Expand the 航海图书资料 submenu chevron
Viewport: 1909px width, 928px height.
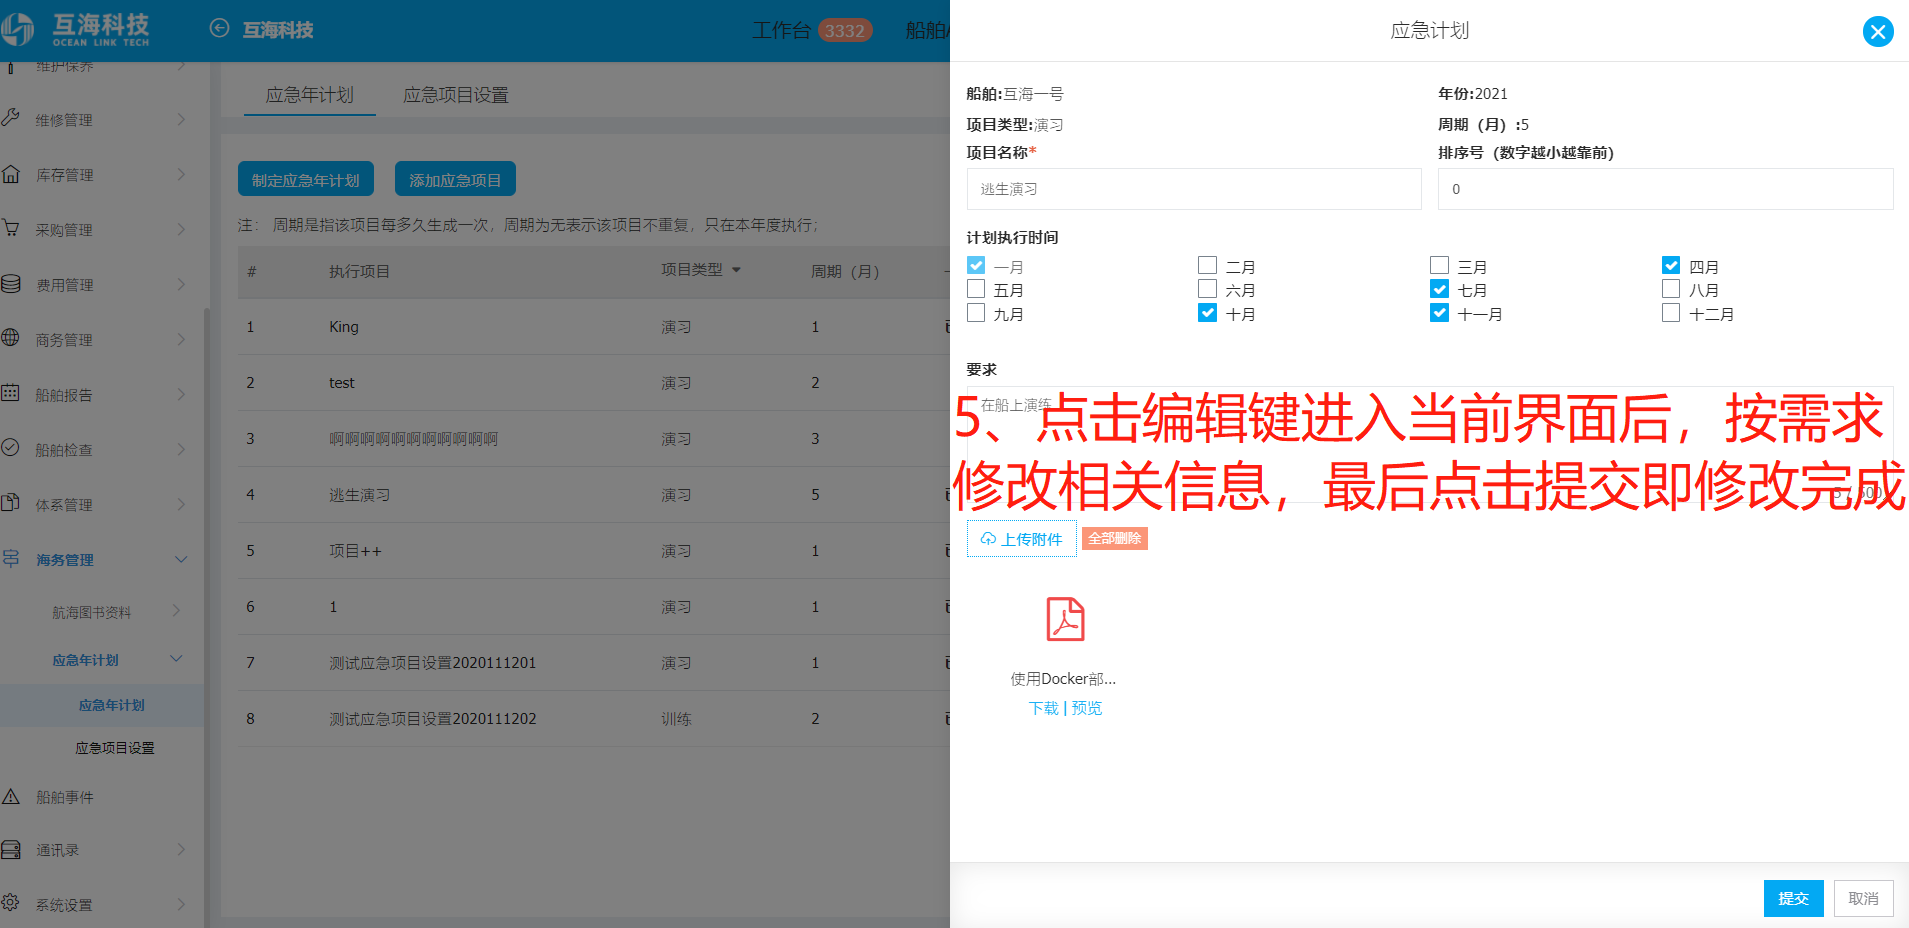click(177, 610)
